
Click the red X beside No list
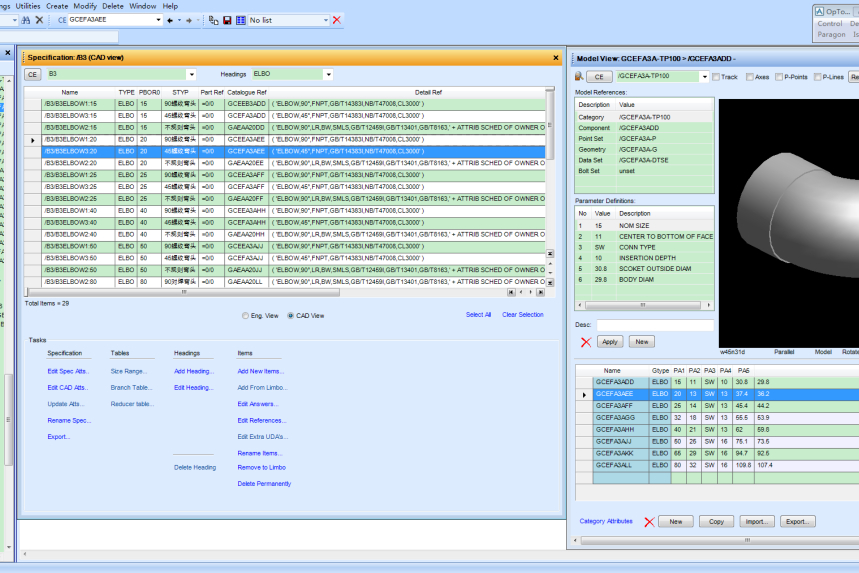(x=336, y=20)
